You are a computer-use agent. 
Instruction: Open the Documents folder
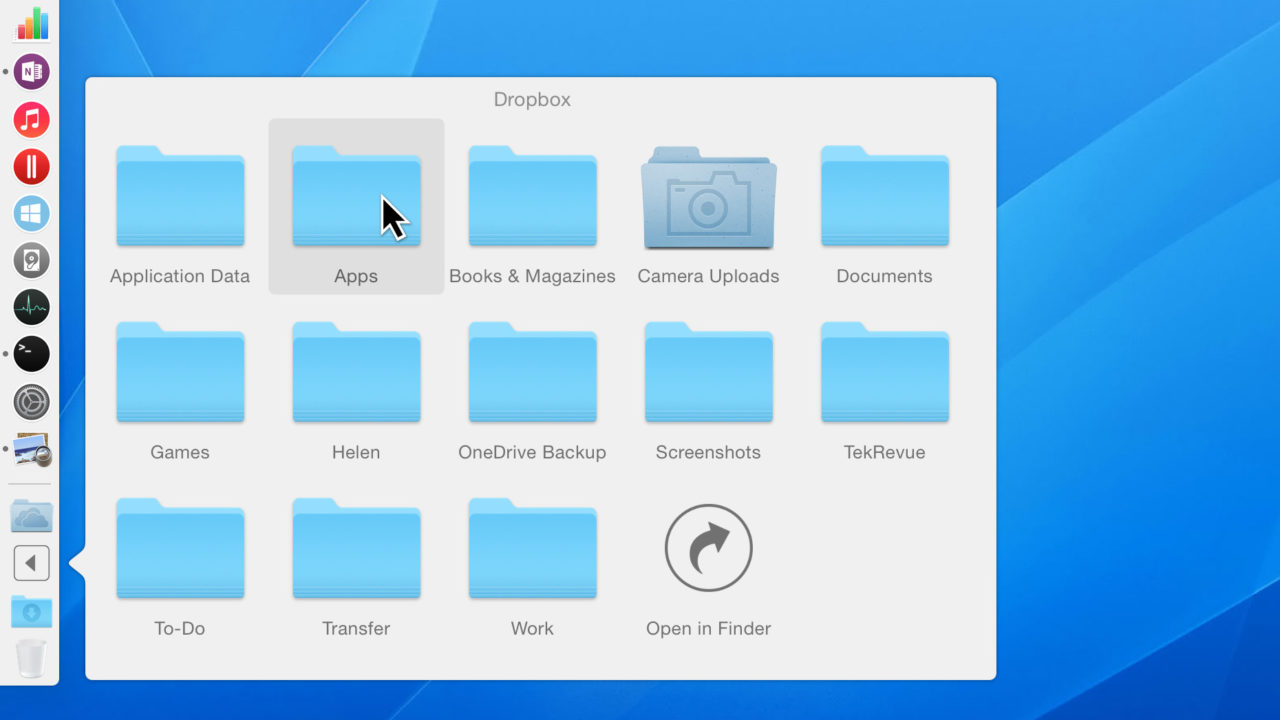pos(884,196)
